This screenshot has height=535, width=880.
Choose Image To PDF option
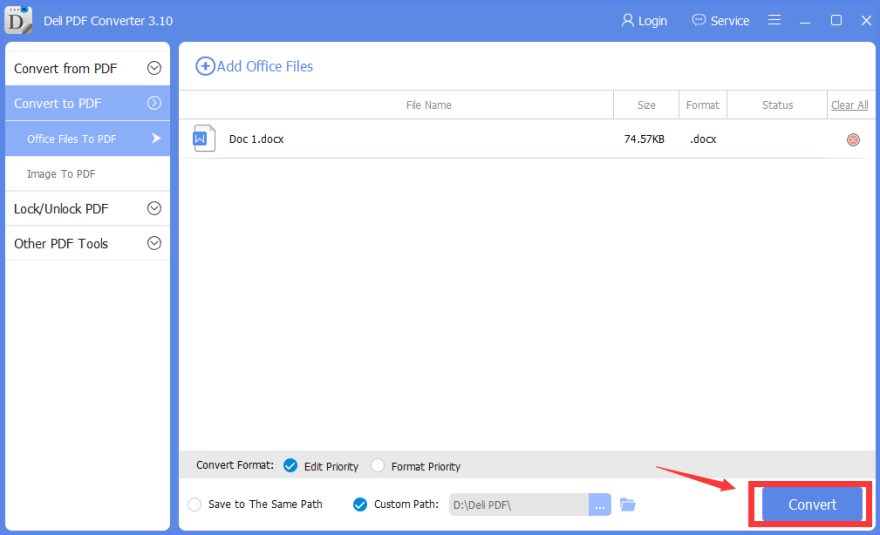[88, 173]
